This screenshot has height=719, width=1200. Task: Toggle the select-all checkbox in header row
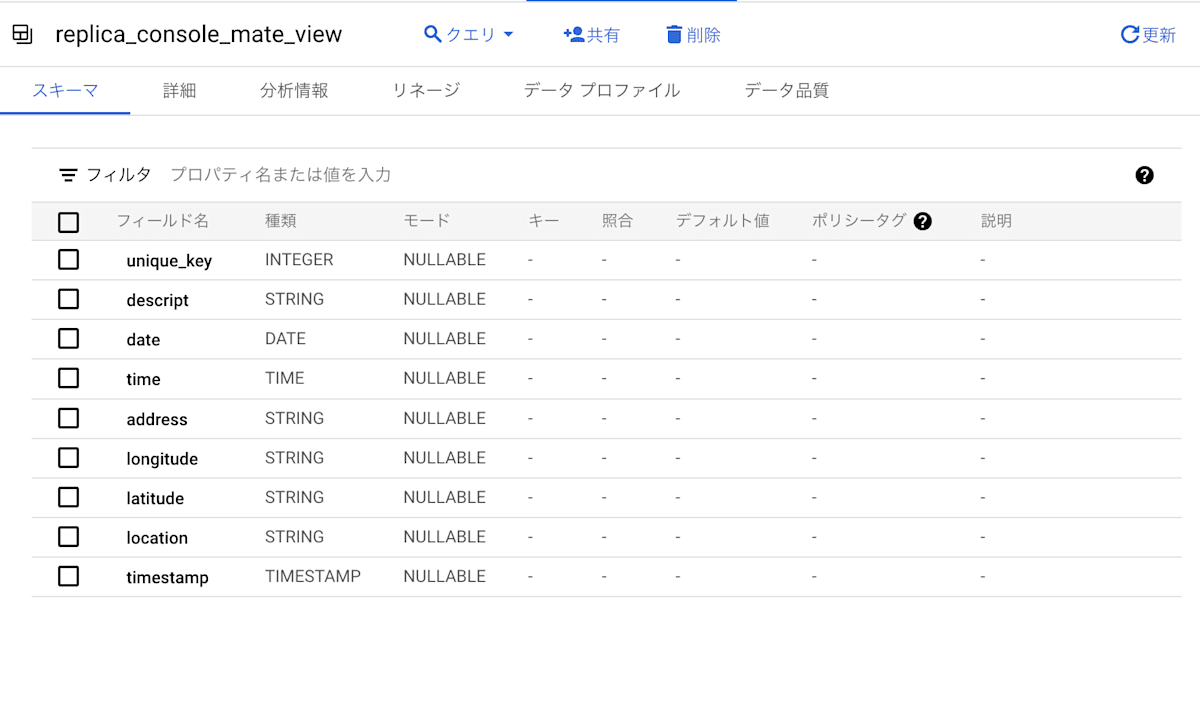pos(68,222)
